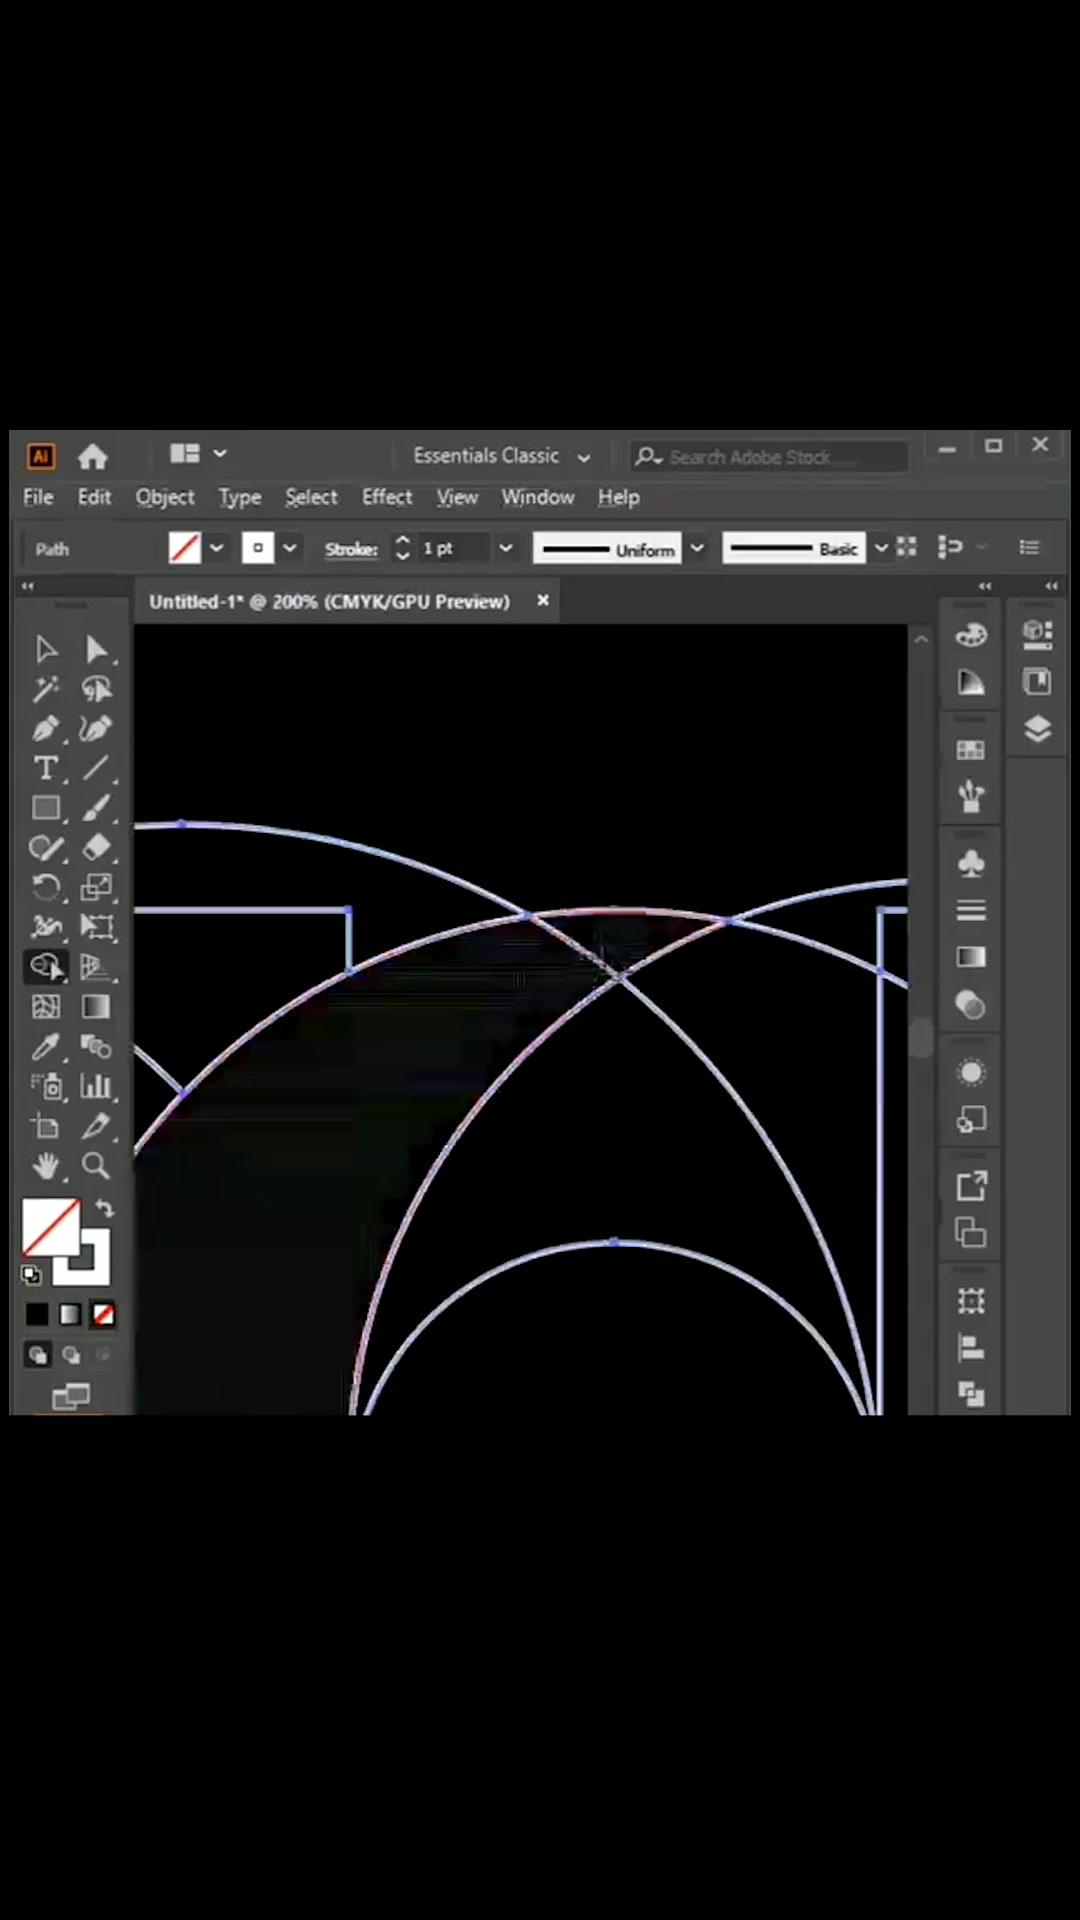Select the Type tool
Screen dimensions: 1080x1920
pos(45,769)
